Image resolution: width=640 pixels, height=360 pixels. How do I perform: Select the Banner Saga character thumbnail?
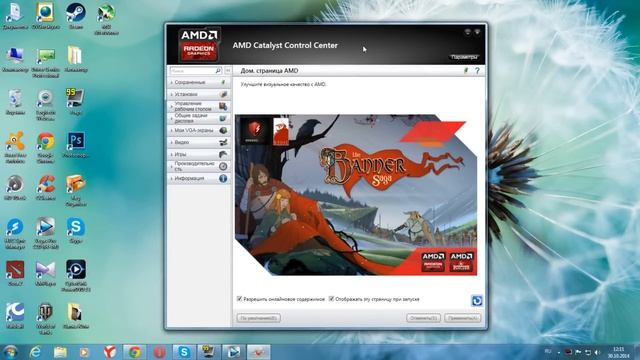tap(281, 131)
